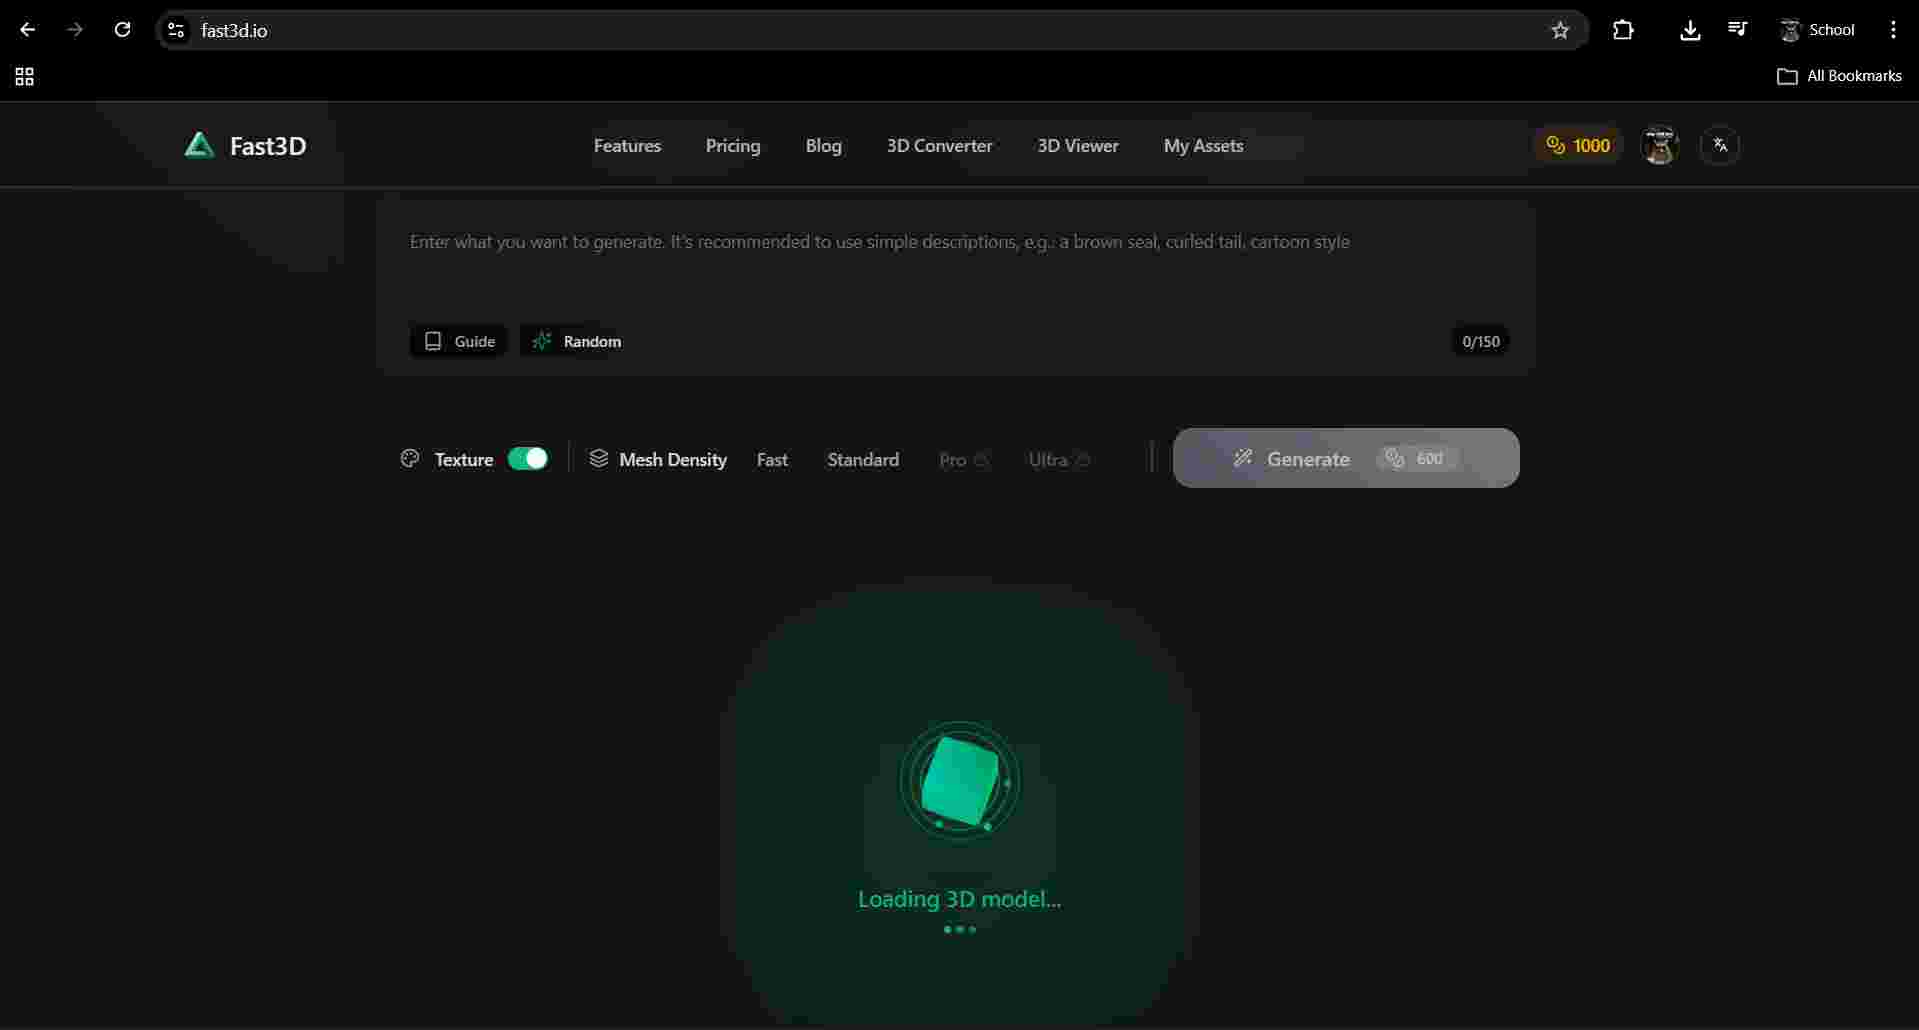Go to My Assets

pos(1203,146)
